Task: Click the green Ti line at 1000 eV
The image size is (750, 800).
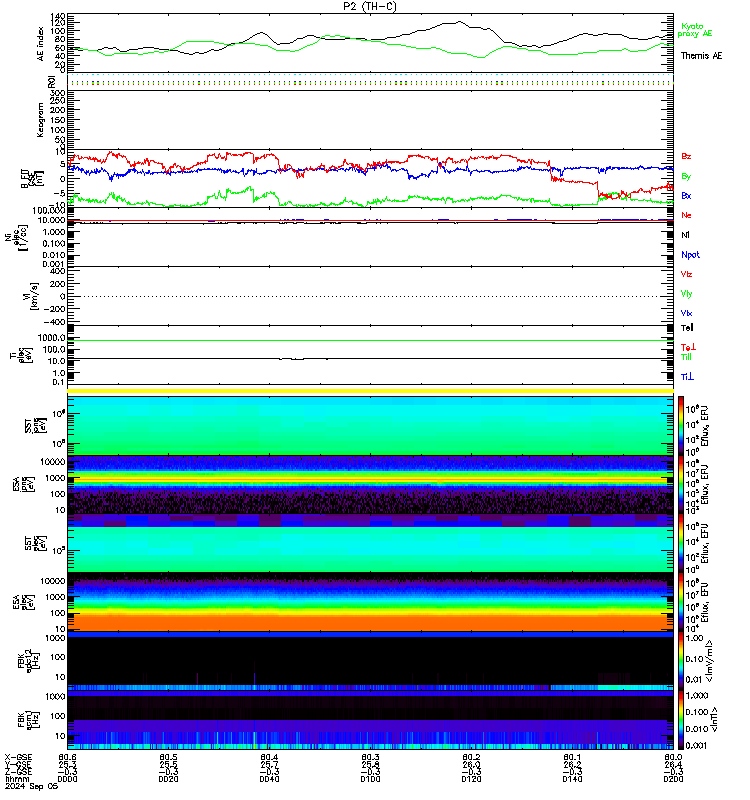Action: [370, 340]
